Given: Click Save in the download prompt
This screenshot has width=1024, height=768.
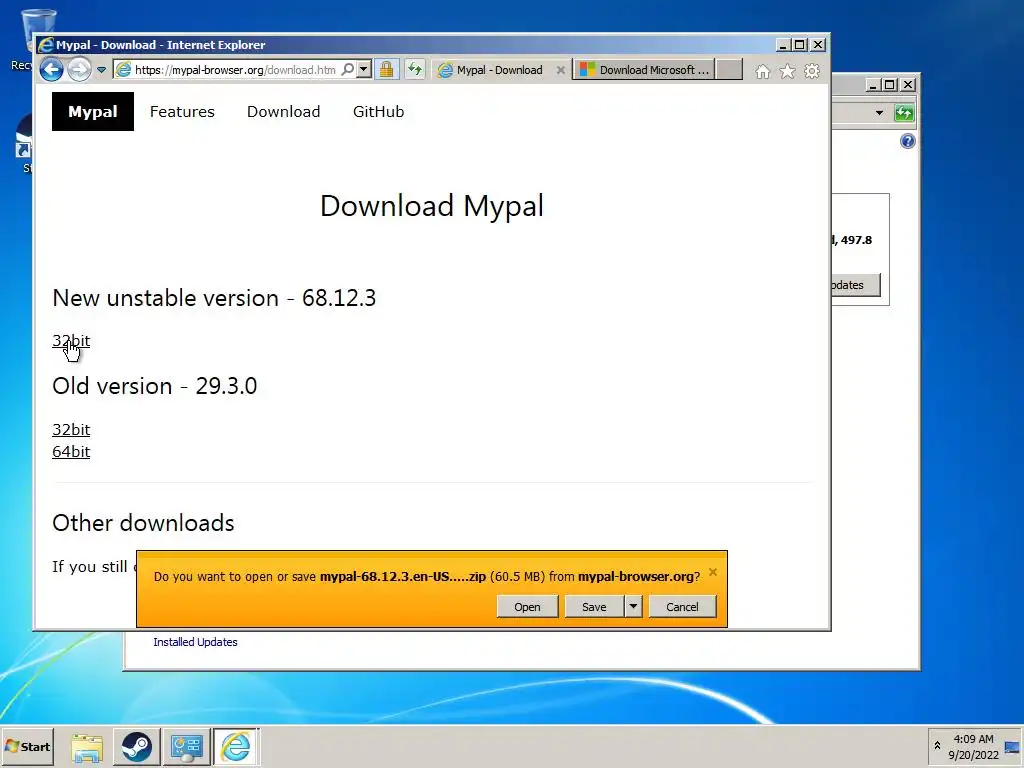Looking at the screenshot, I should (x=594, y=607).
